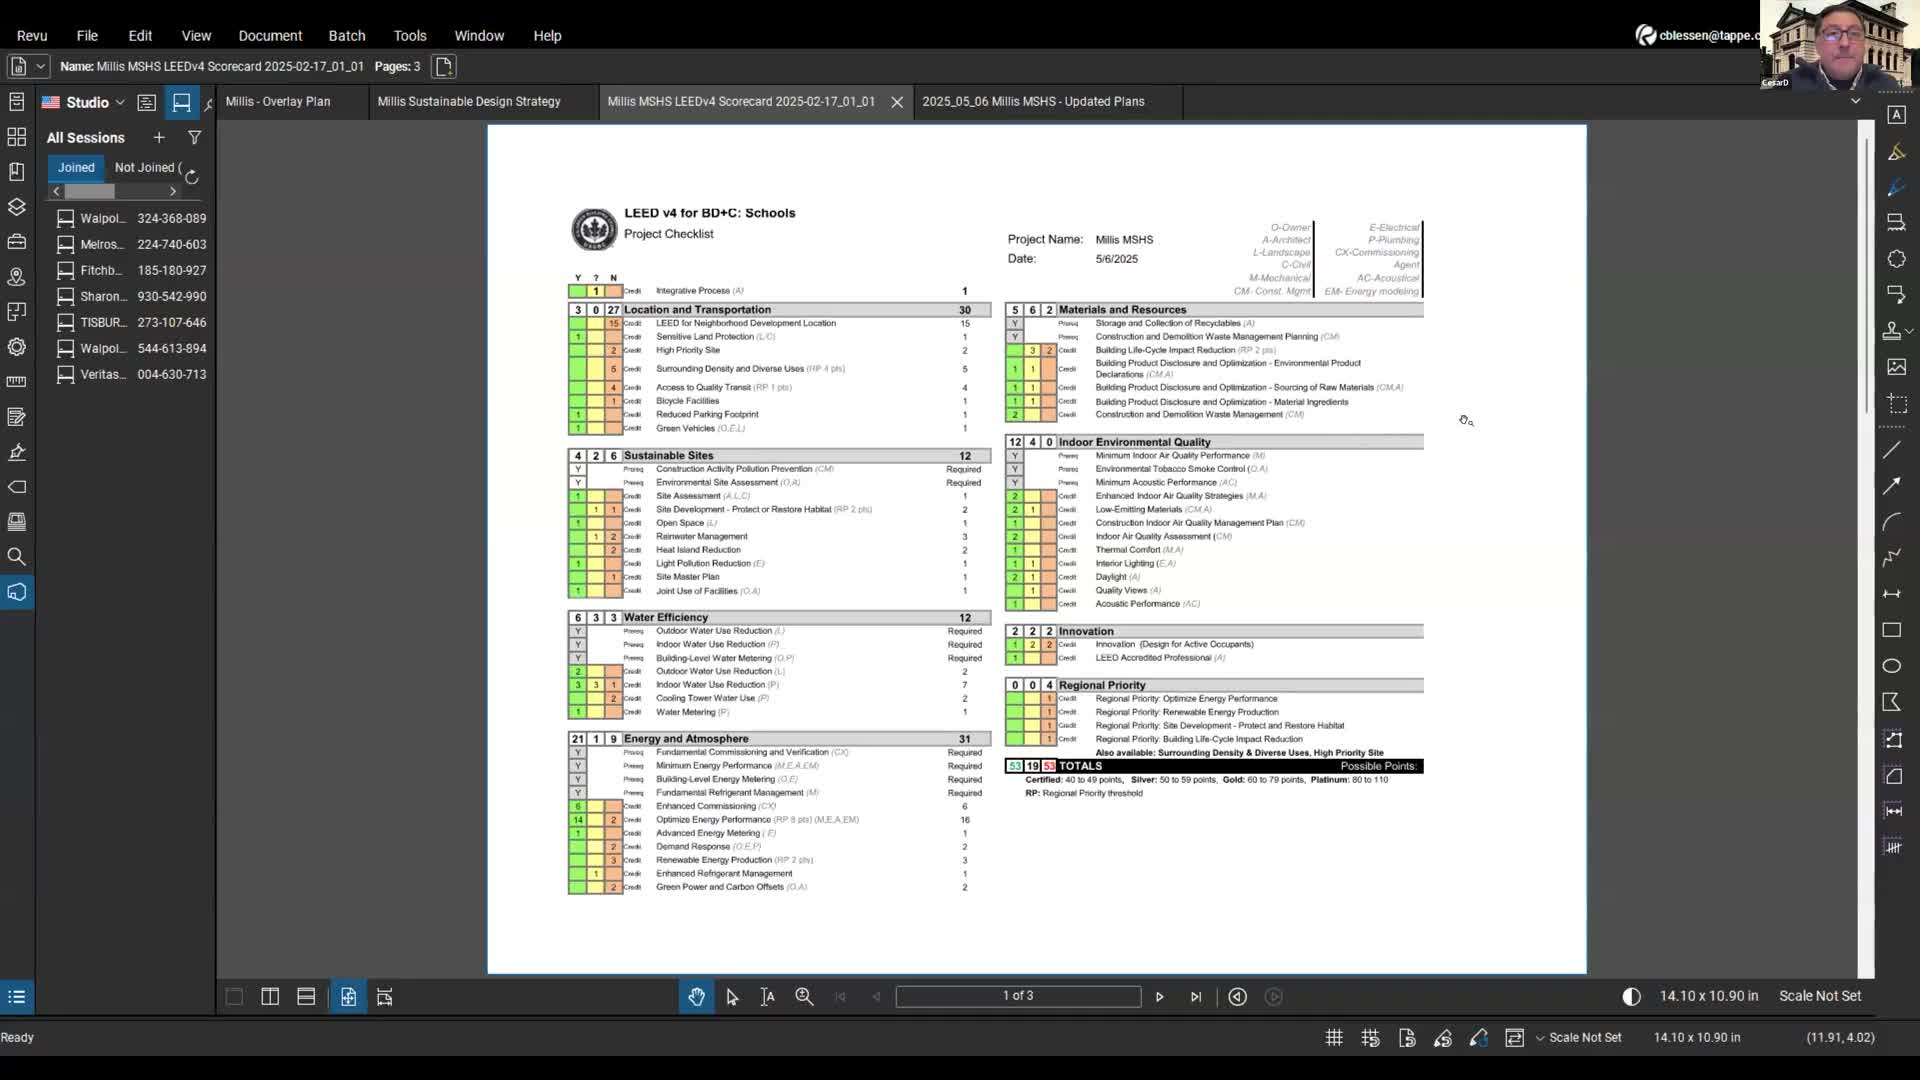Viewport: 1920px width, 1080px height.
Task: Add a new session with plus button
Action: (x=158, y=137)
